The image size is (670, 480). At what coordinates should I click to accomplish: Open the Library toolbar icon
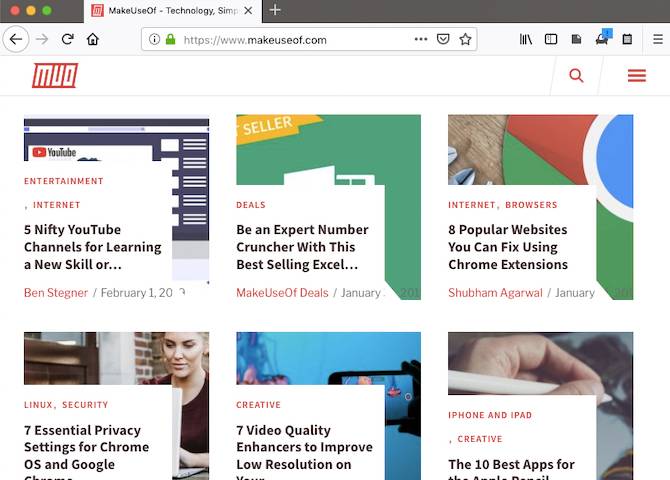pyautogui.click(x=526, y=39)
